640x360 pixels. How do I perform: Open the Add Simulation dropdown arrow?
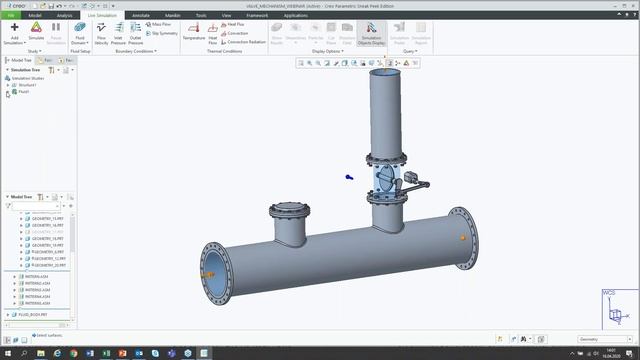click(25, 43)
